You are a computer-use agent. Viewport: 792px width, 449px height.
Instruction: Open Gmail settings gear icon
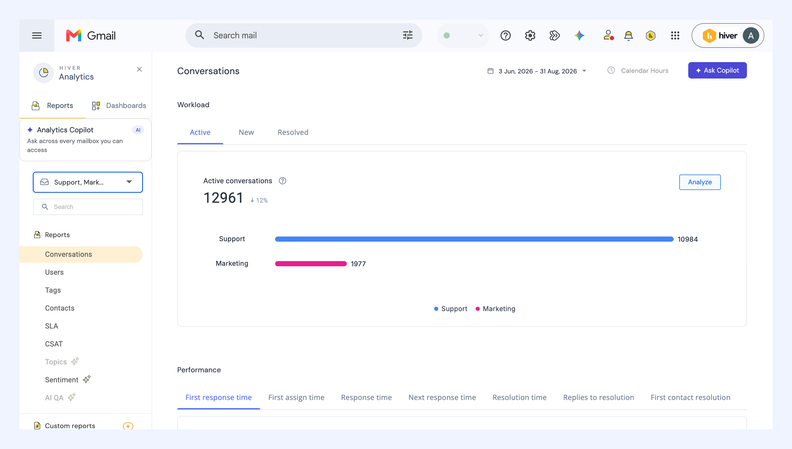click(530, 35)
